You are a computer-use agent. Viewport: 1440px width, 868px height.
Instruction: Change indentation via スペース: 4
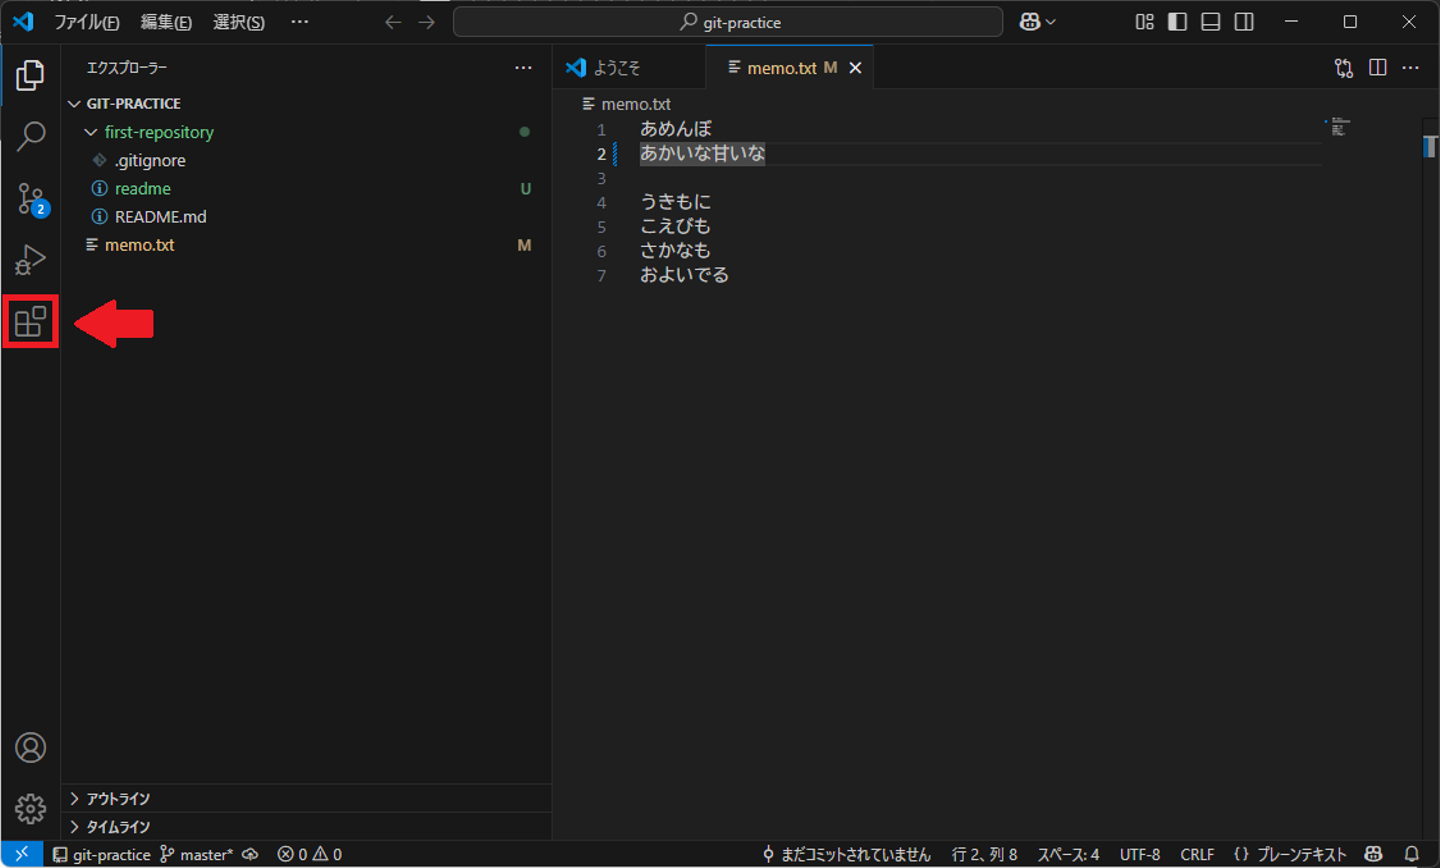pos(1068,854)
